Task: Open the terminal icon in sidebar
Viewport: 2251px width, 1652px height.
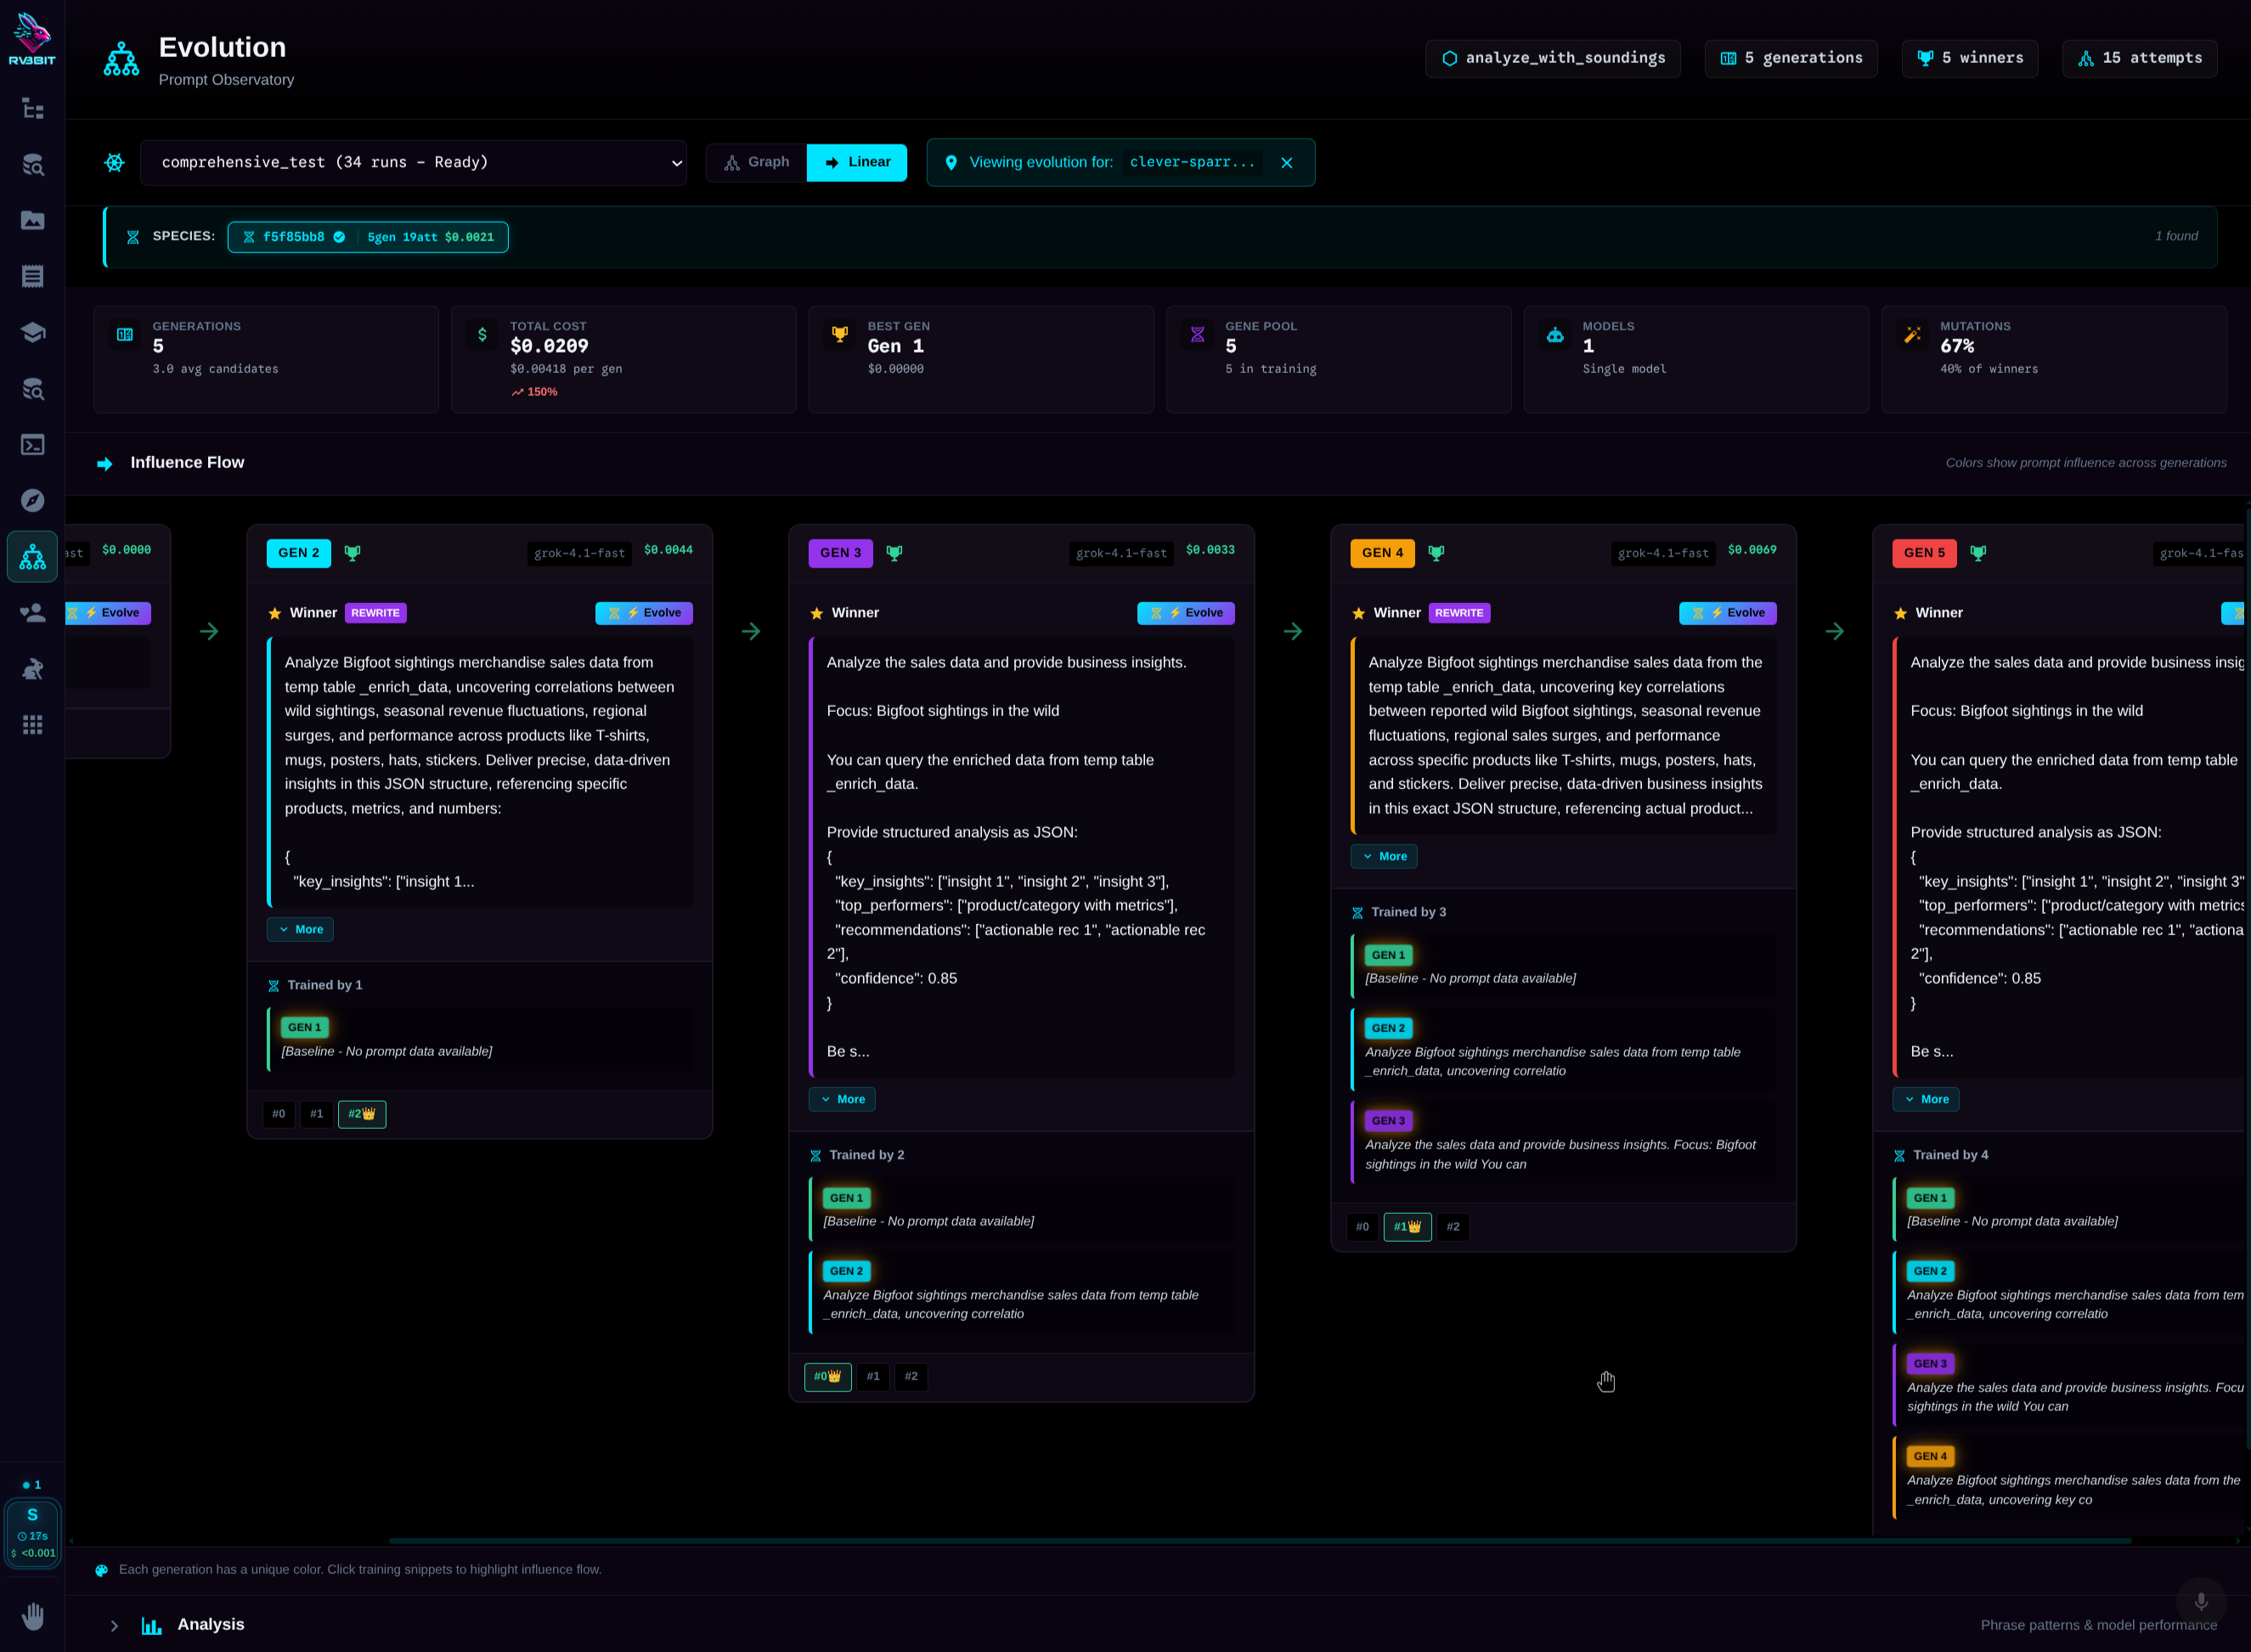Action: (32, 444)
